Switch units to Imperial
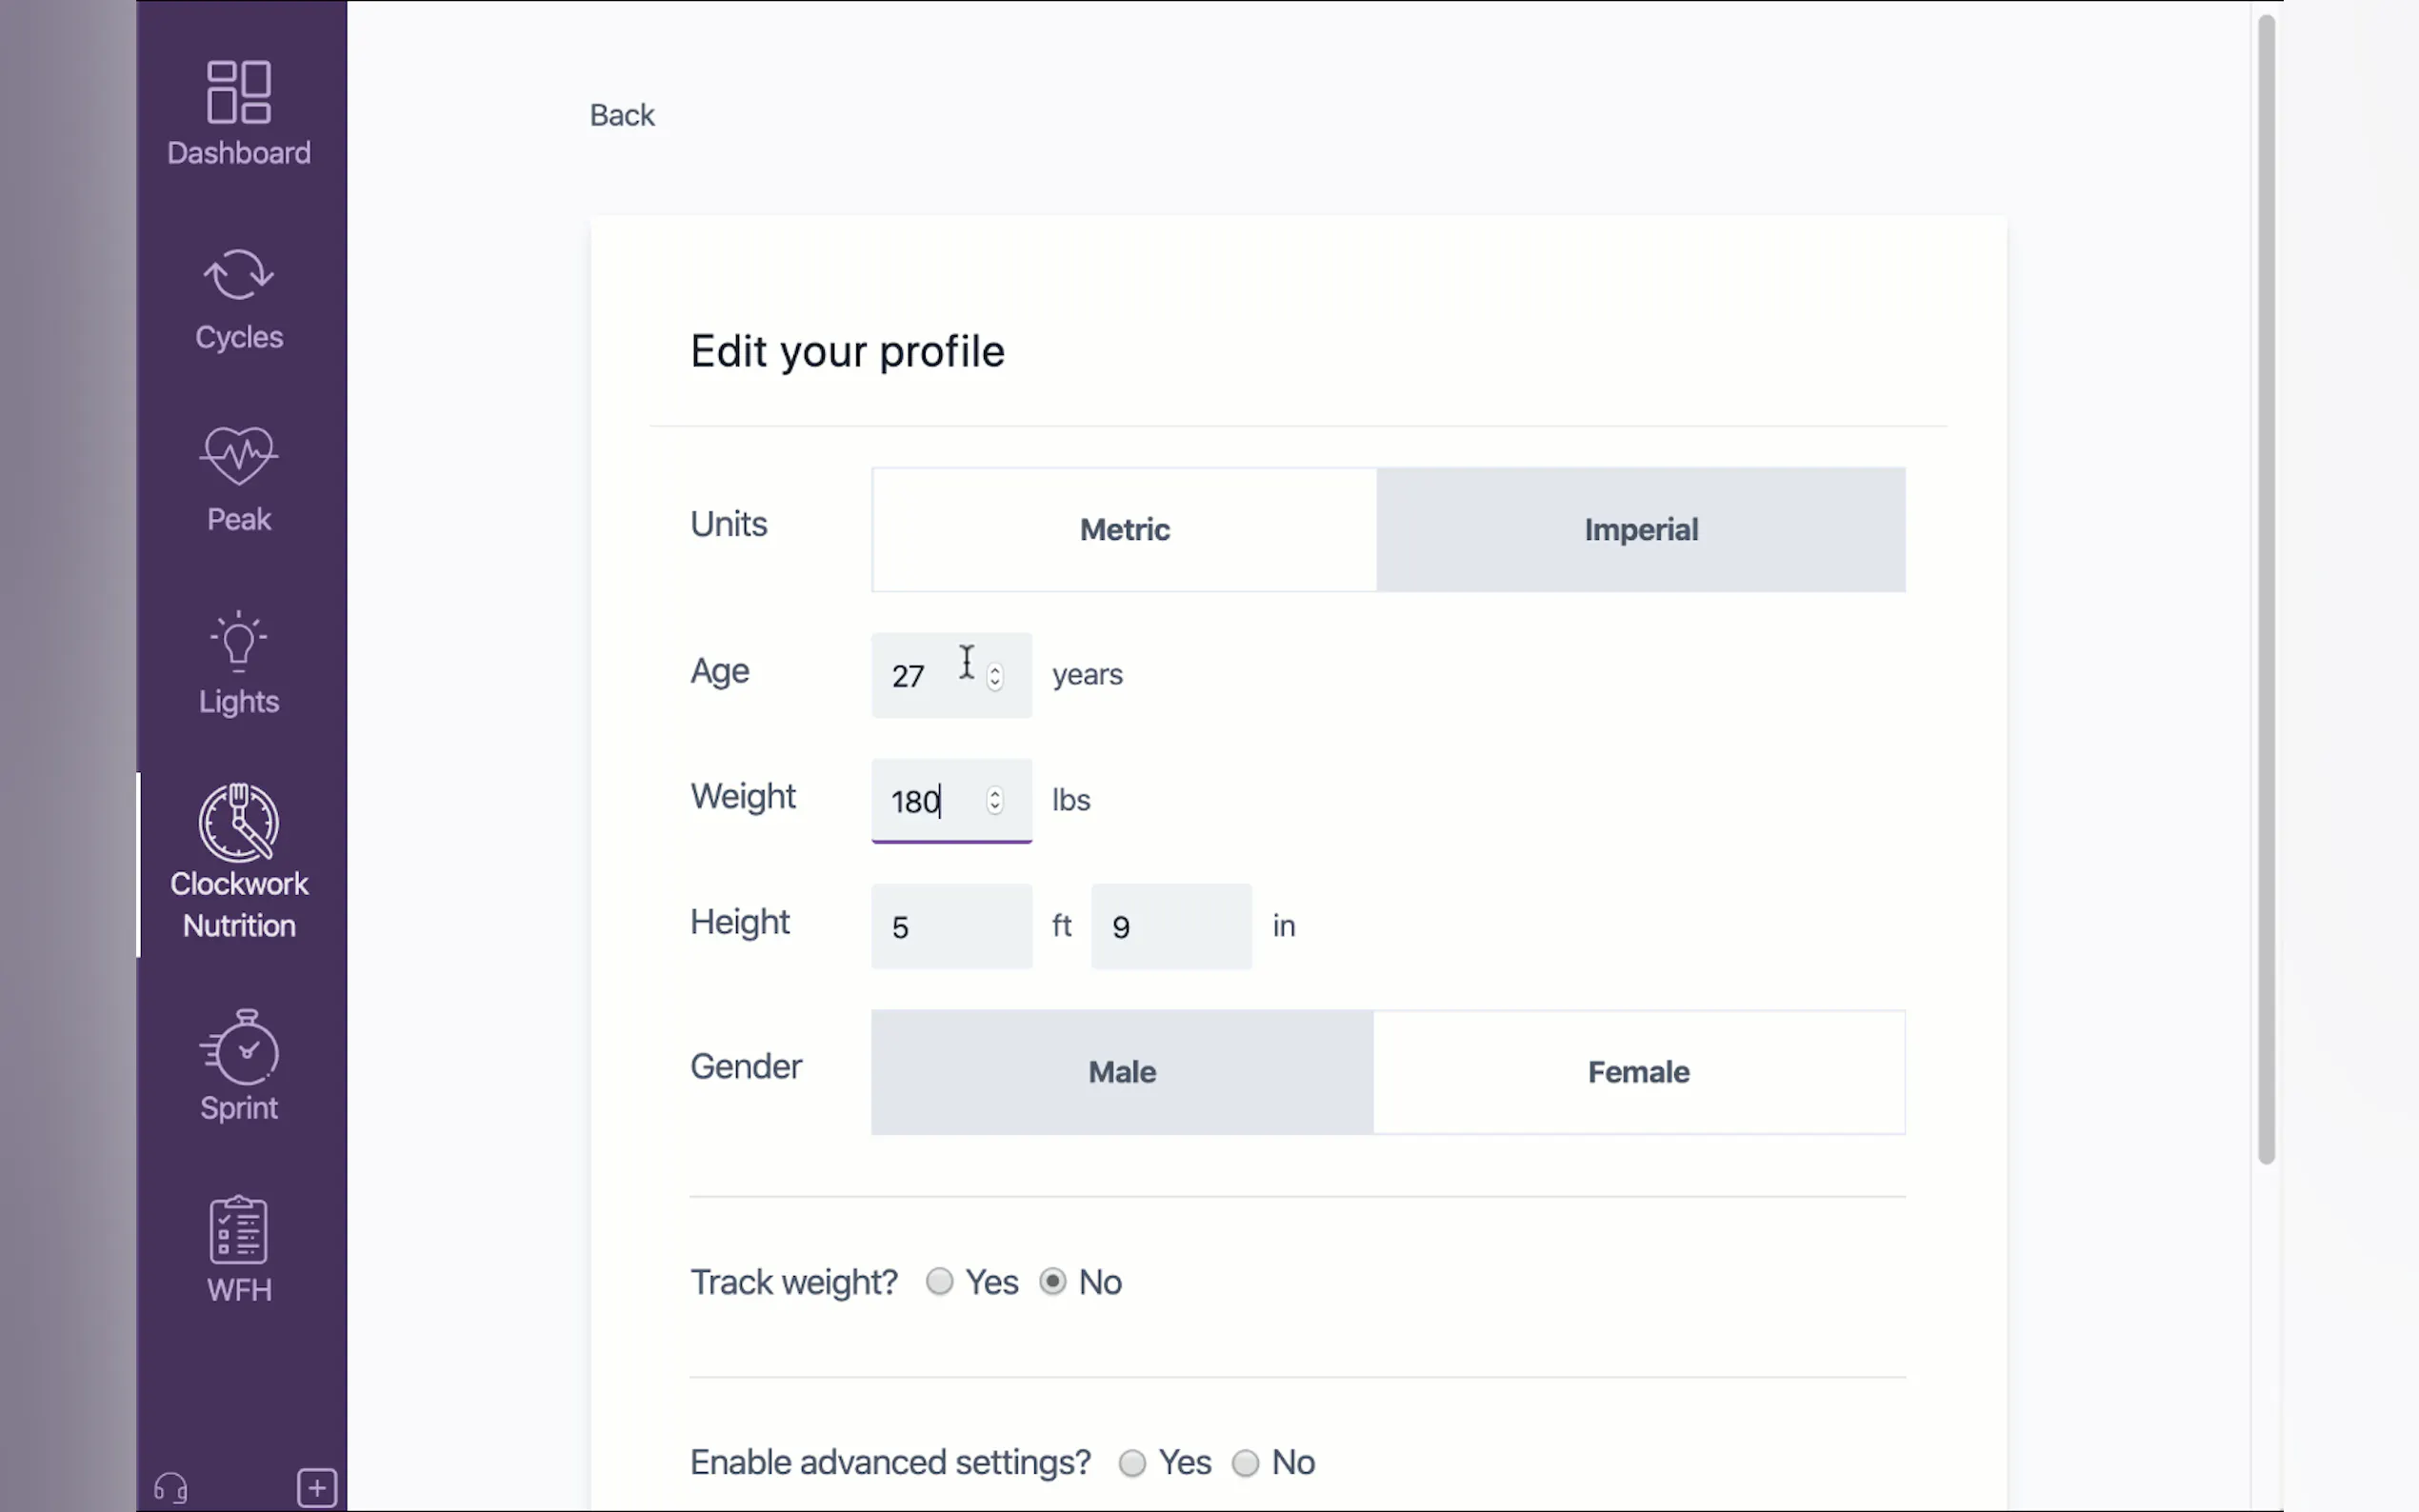The height and width of the screenshot is (1512, 2419). [1640, 530]
